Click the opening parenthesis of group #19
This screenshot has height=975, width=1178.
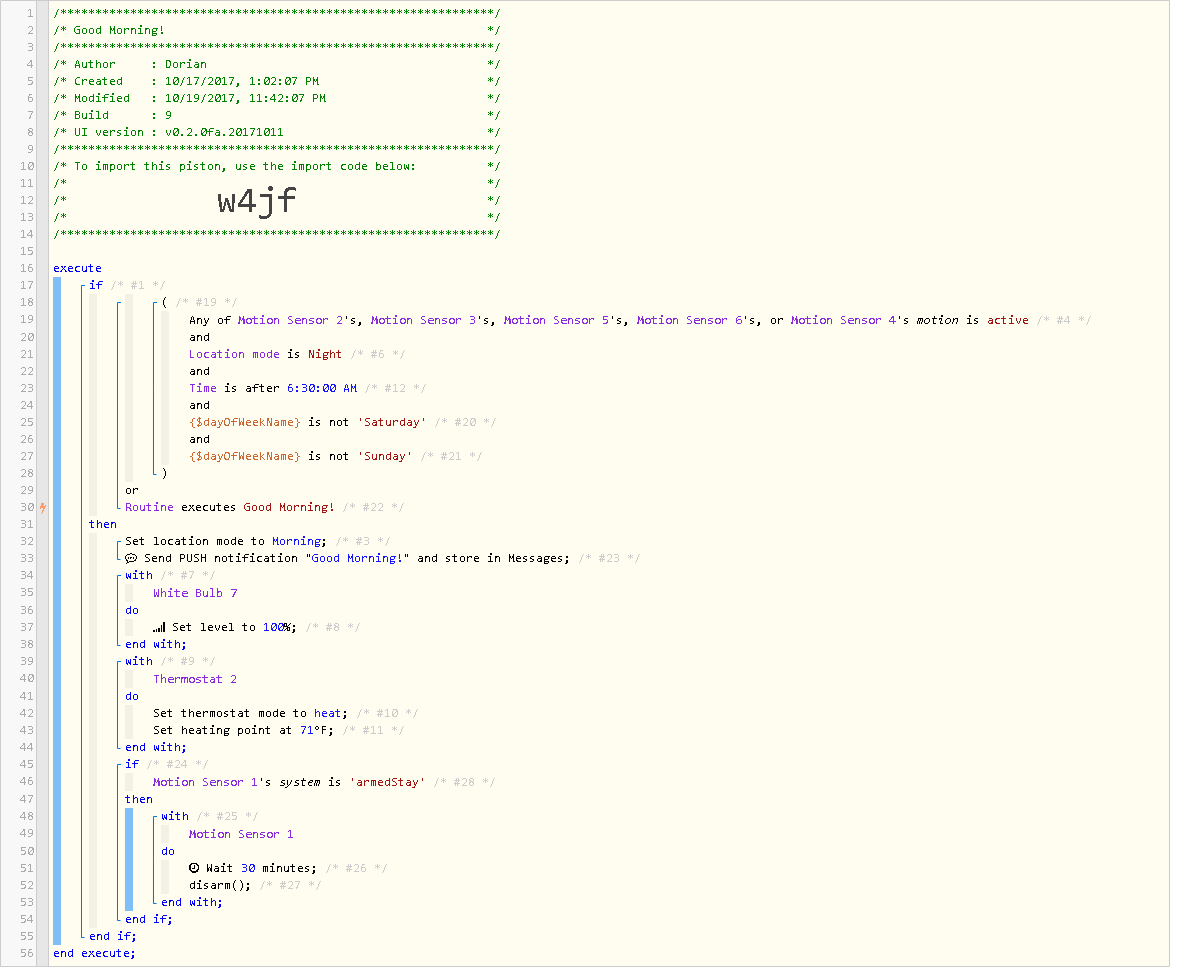(x=165, y=303)
